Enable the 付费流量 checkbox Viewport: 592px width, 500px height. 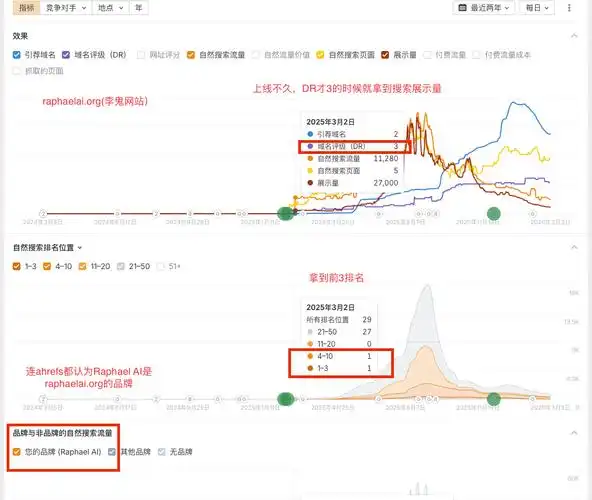coord(427,55)
